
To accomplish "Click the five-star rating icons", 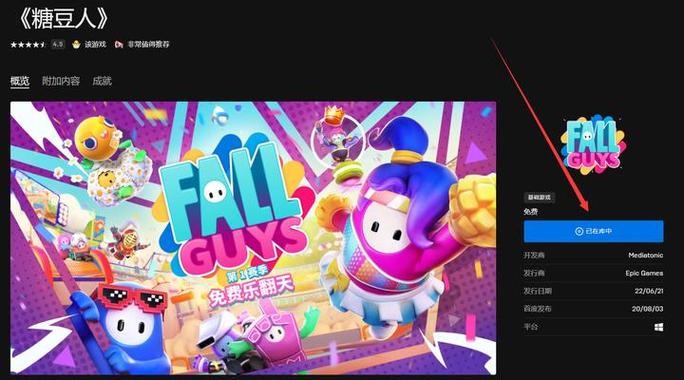I will [x=28, y=45].
